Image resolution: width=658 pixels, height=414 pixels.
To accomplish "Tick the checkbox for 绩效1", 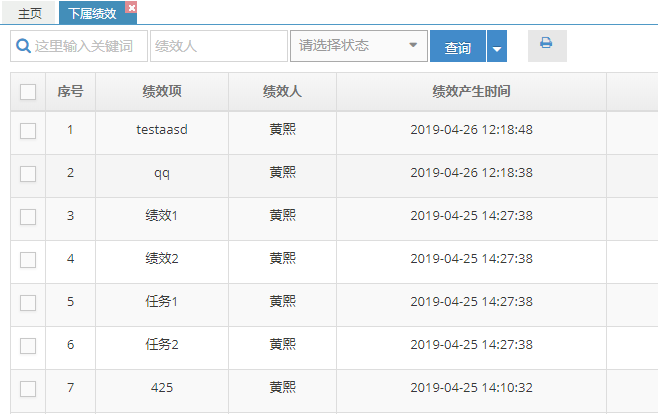I will 28,217.
